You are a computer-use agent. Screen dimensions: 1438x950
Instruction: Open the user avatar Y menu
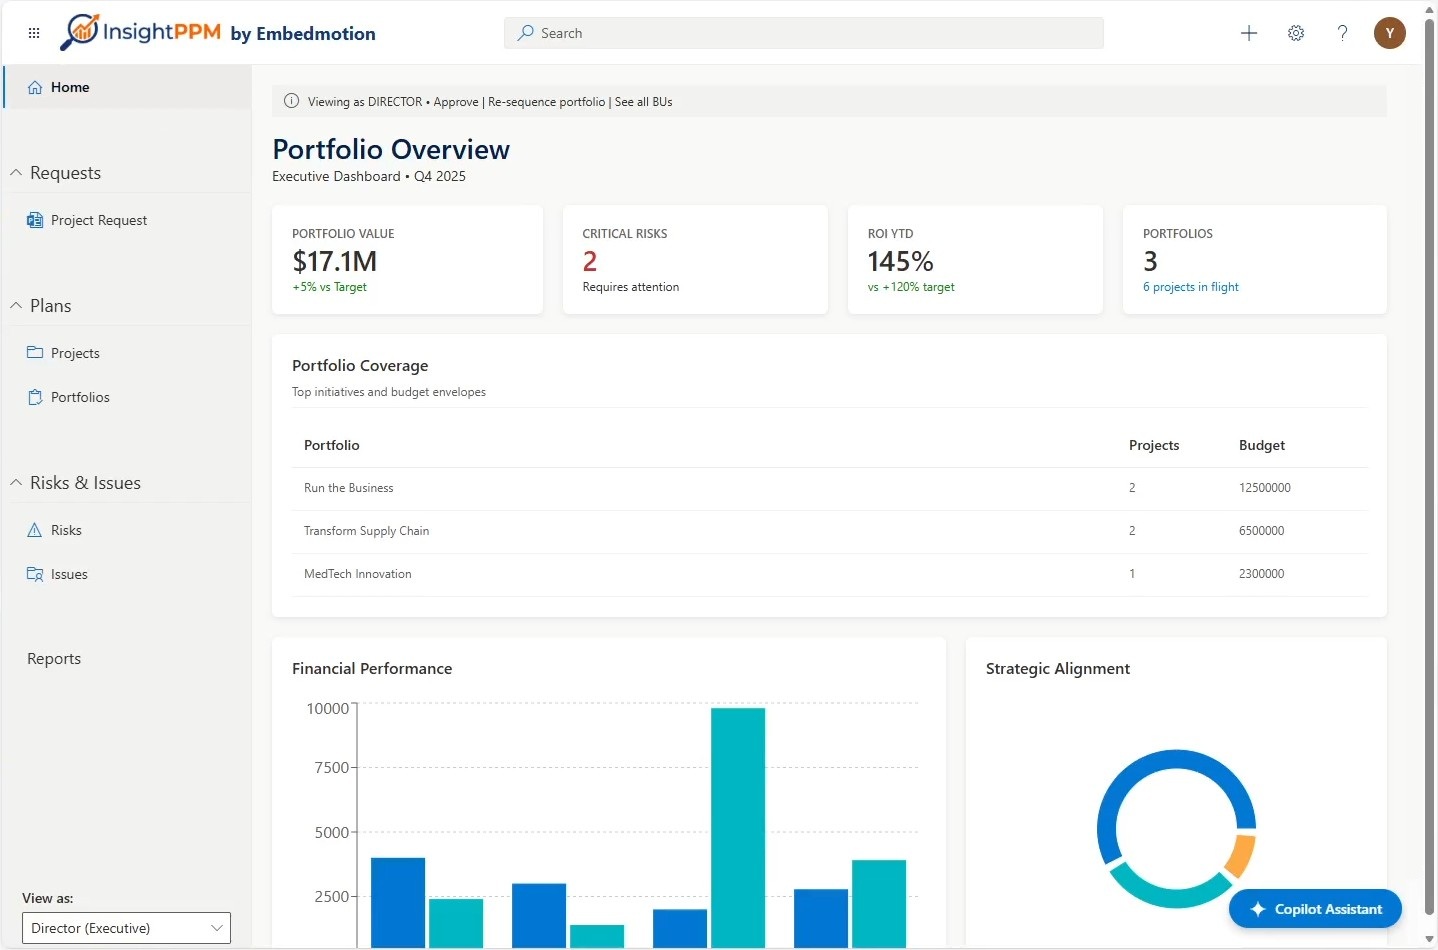[1390, 33]
